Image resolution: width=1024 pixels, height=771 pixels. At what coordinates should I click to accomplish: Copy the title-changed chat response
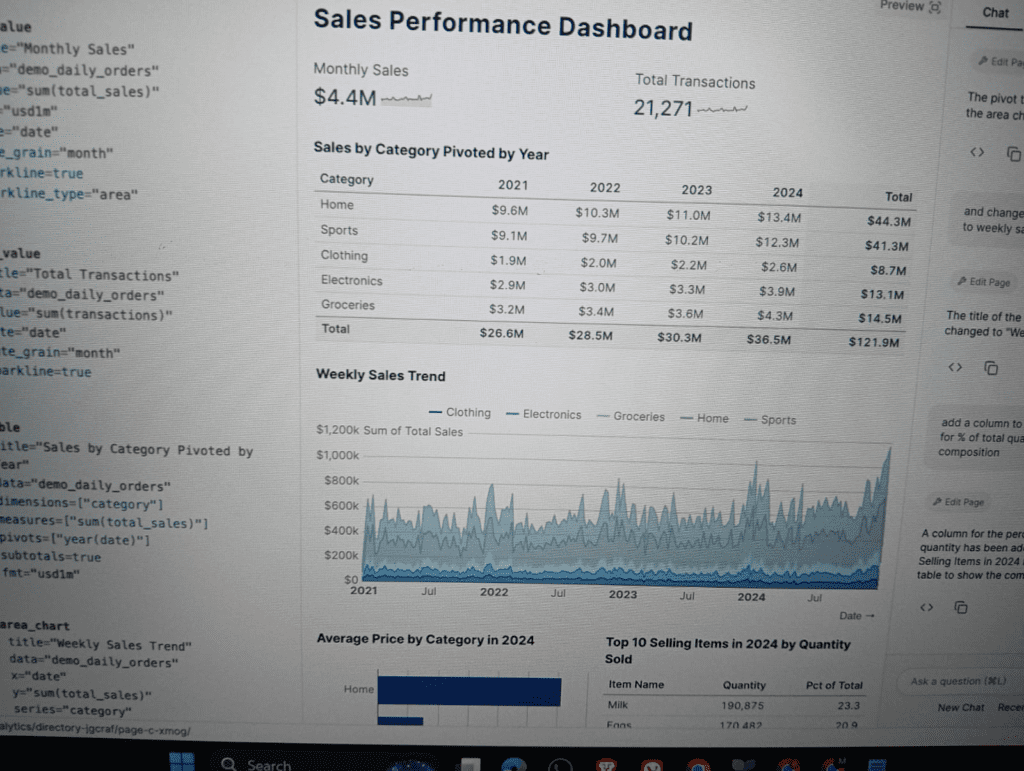coord(991,368)
